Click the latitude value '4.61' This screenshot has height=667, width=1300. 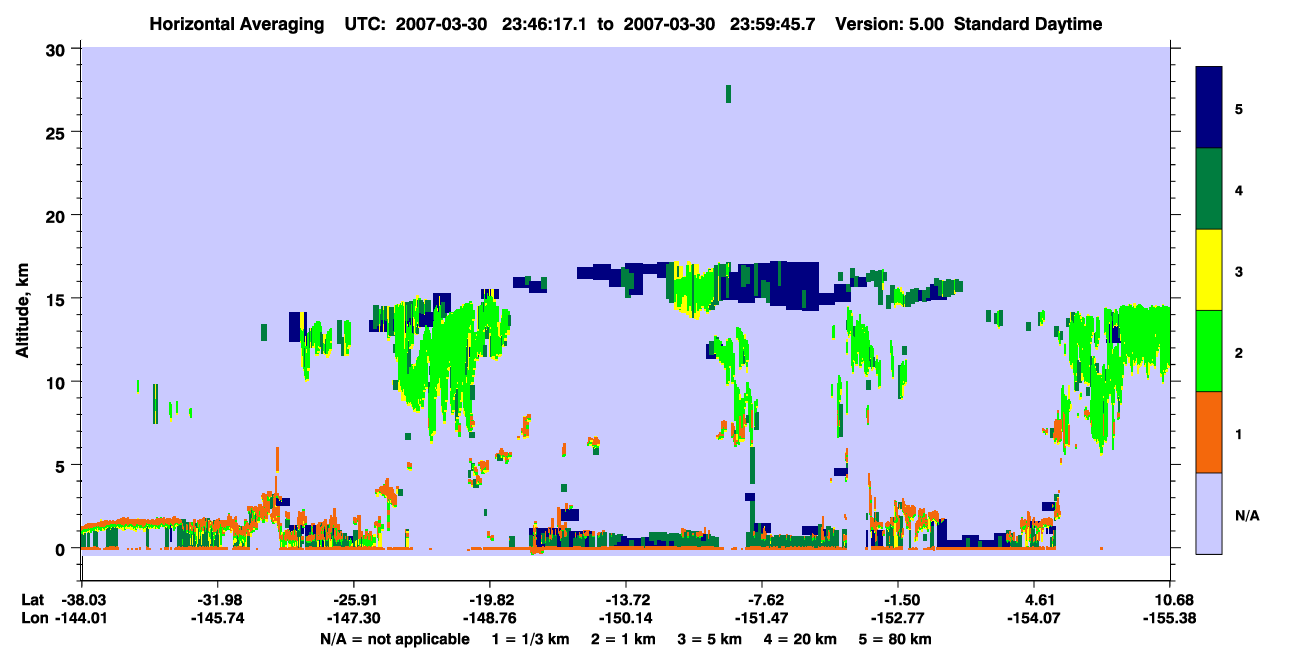(x=1034, y=600)
